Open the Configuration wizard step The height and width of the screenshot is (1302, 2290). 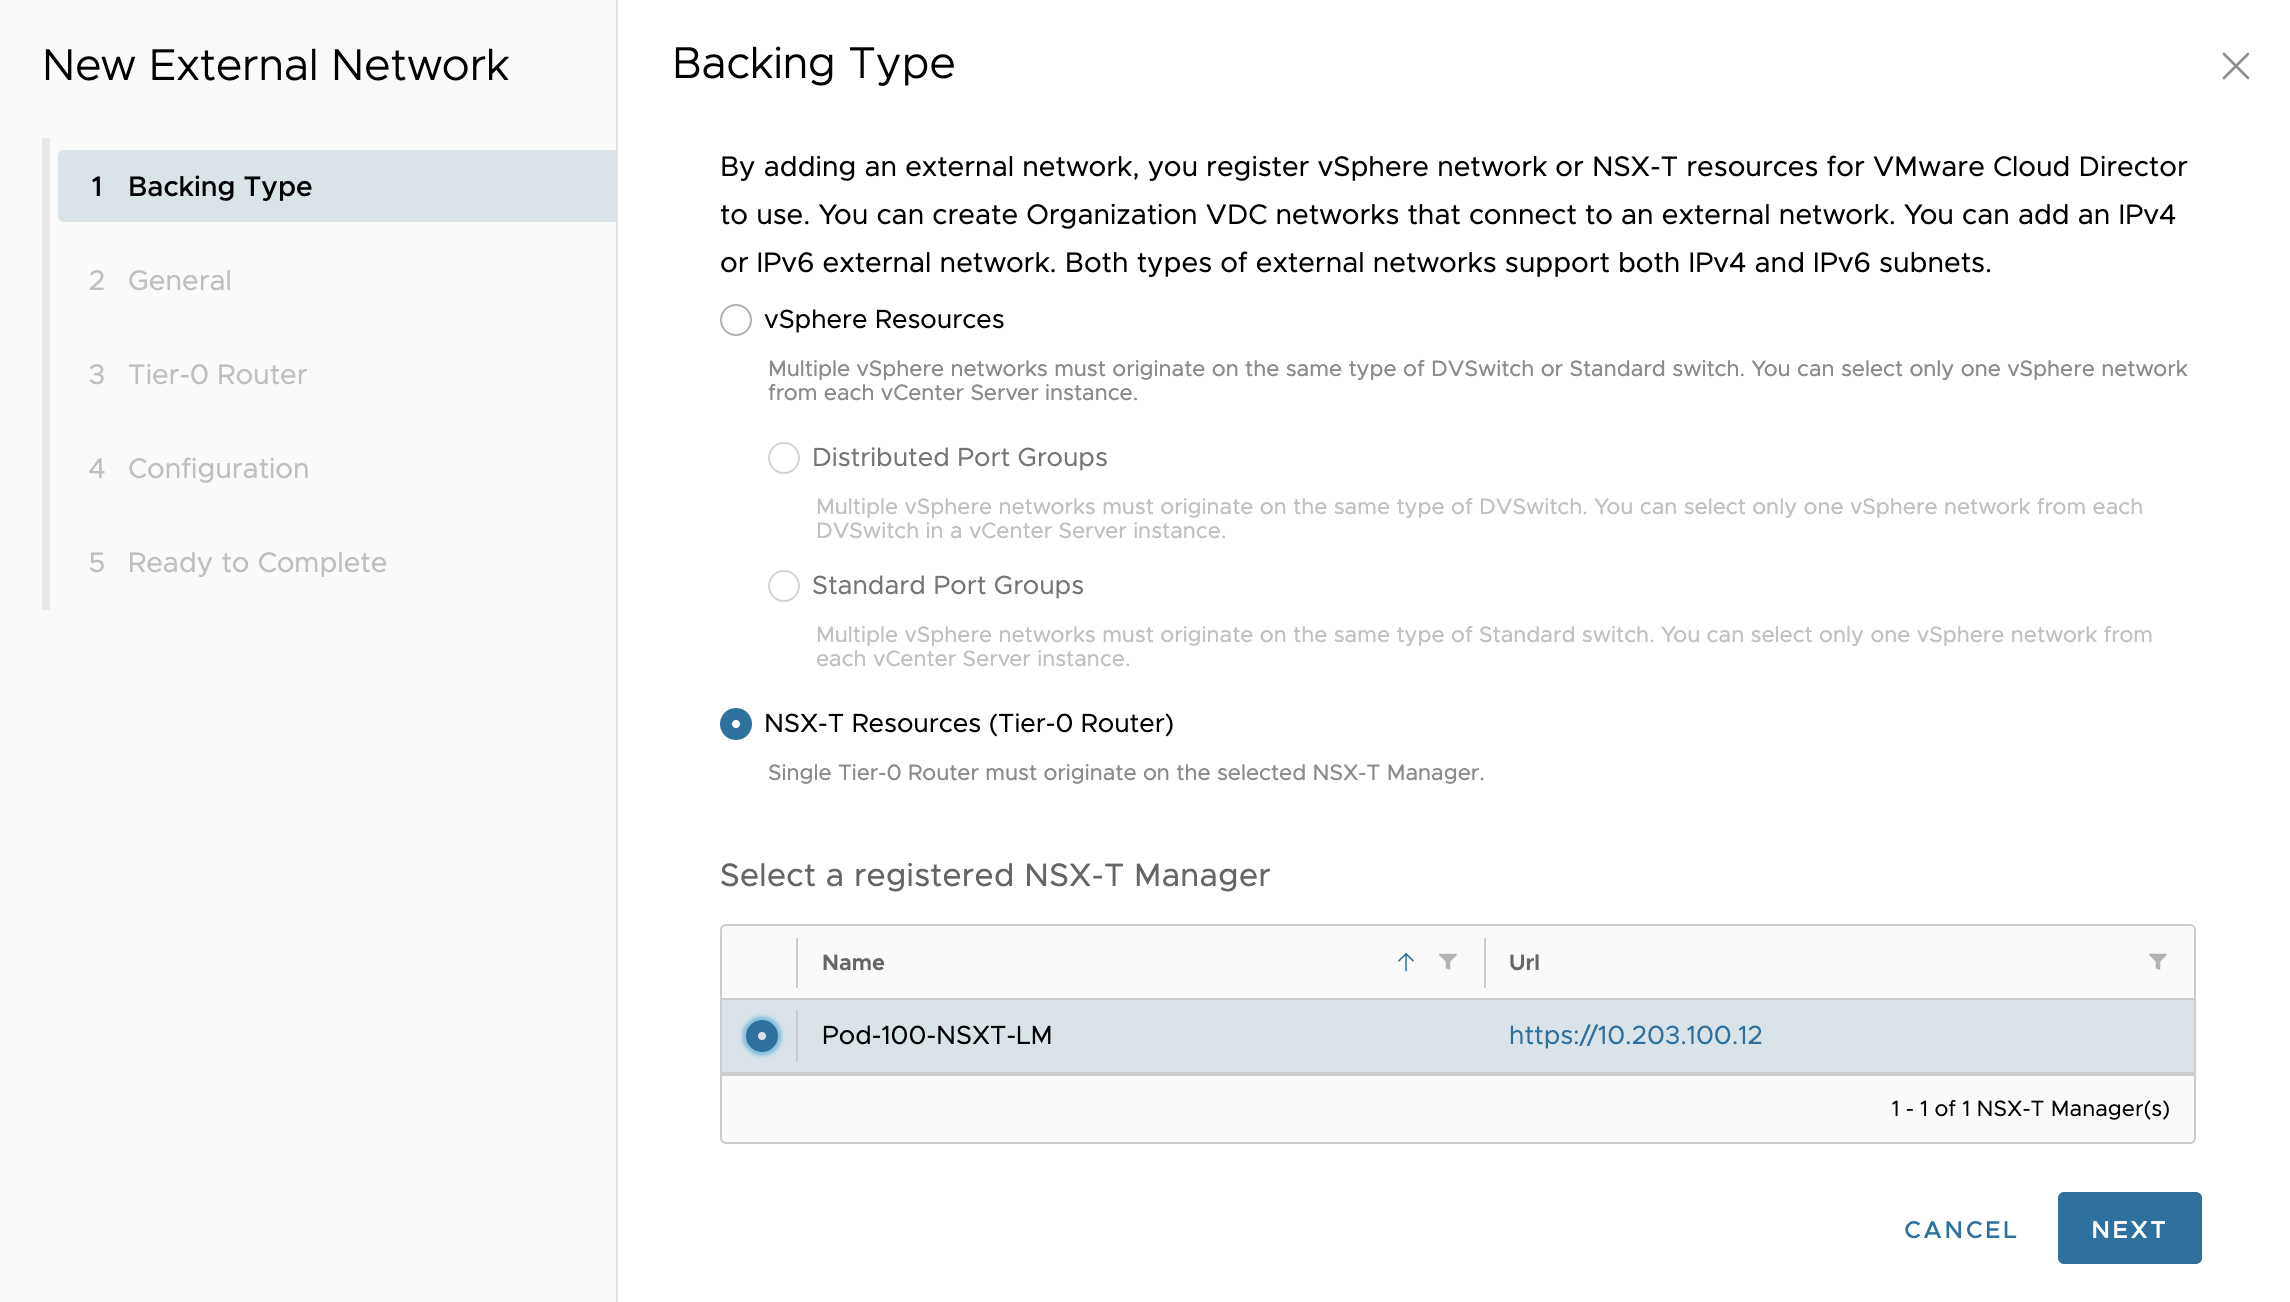pos(218,468)
